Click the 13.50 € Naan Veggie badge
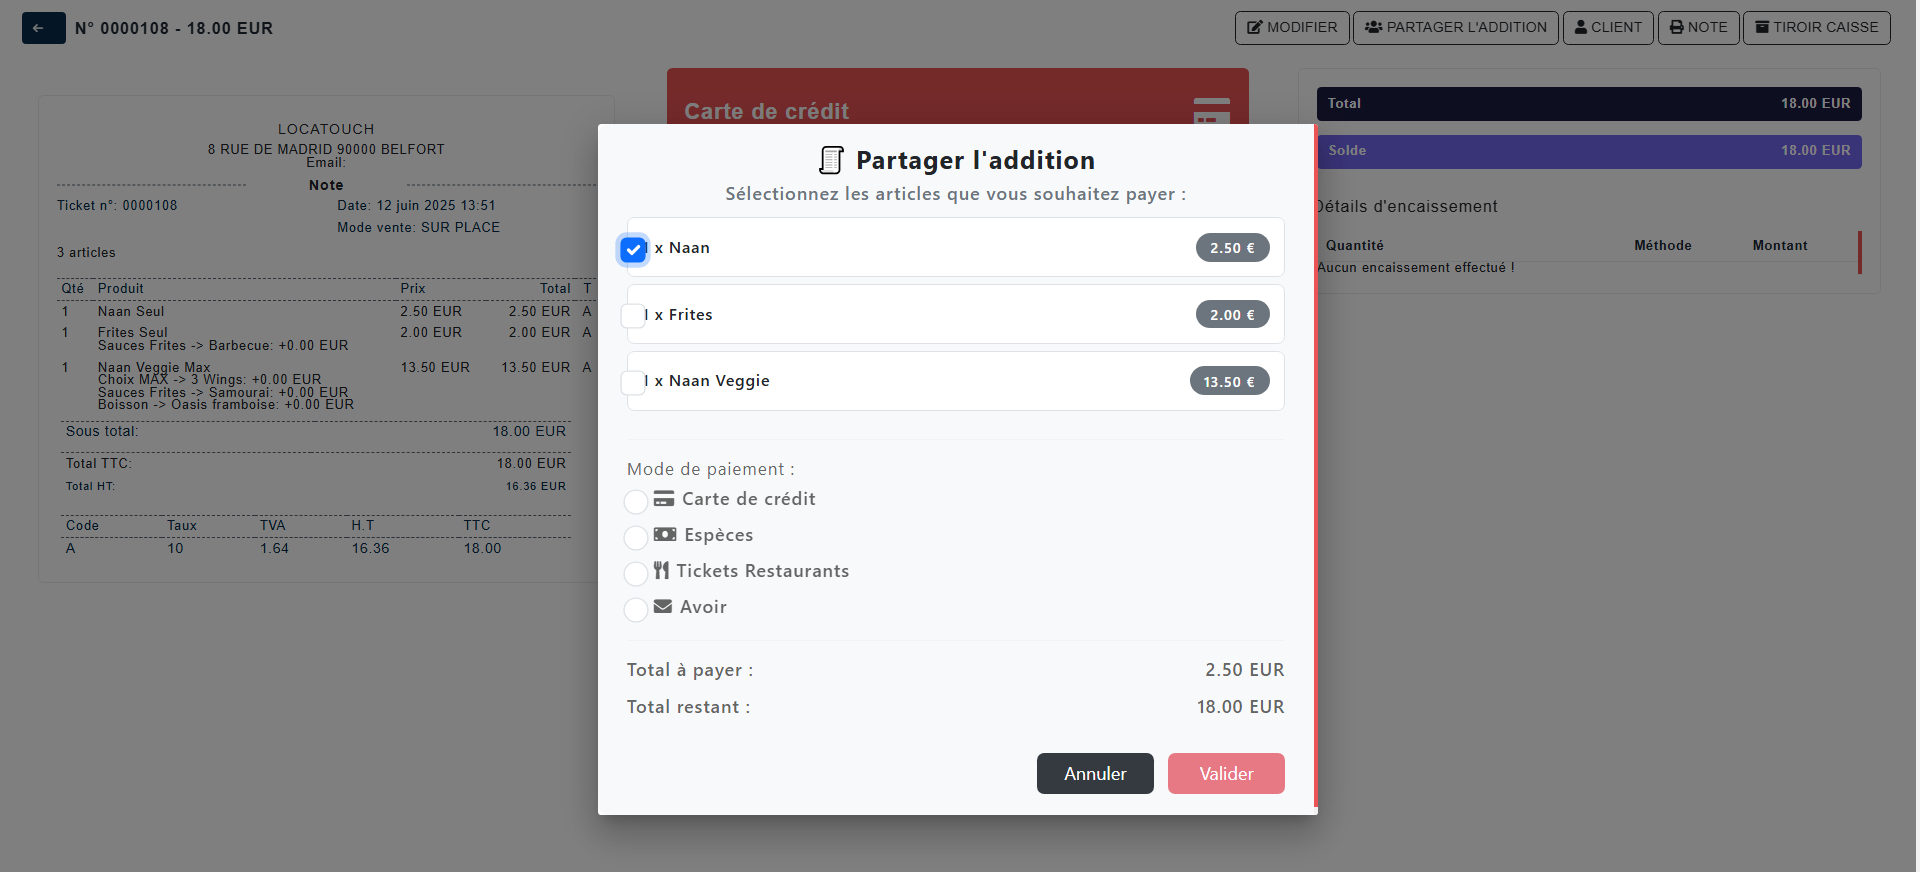This screenshot has width=1920, height=872. click(1229, 382)
